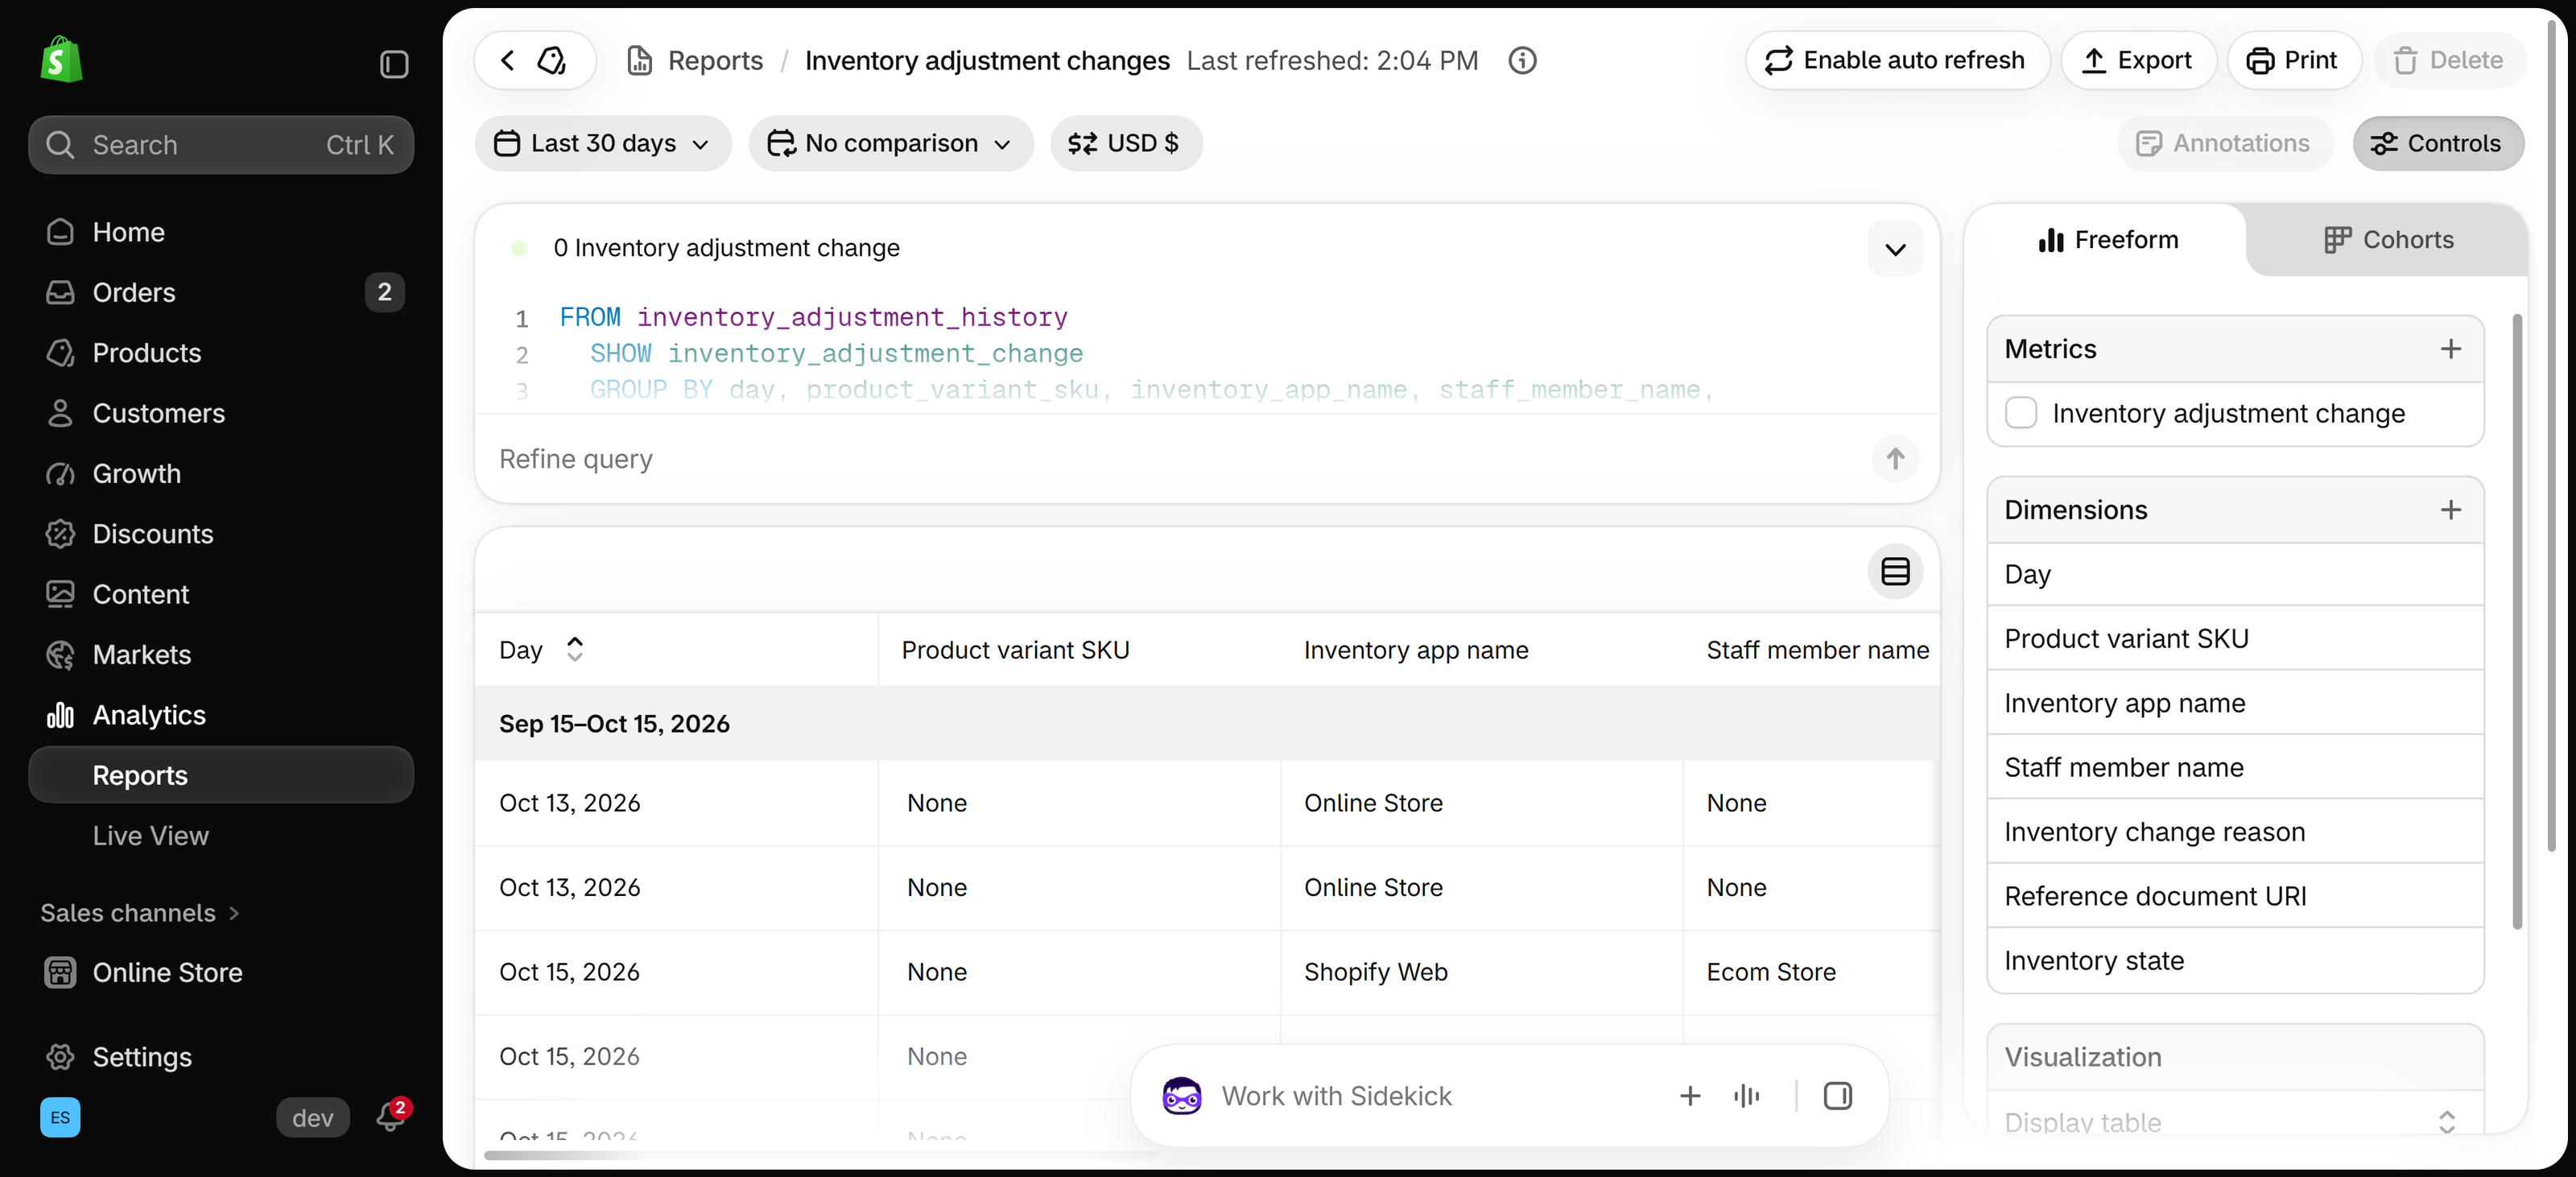Add a new metric with plus
Viewport: 2576px width, 1177px height.
[x=2450, y=348]
